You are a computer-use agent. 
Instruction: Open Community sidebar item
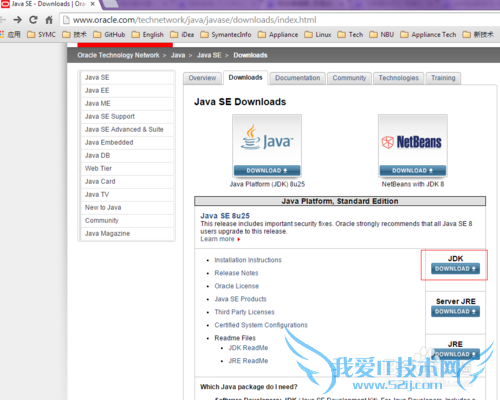[x=127, y=221]
